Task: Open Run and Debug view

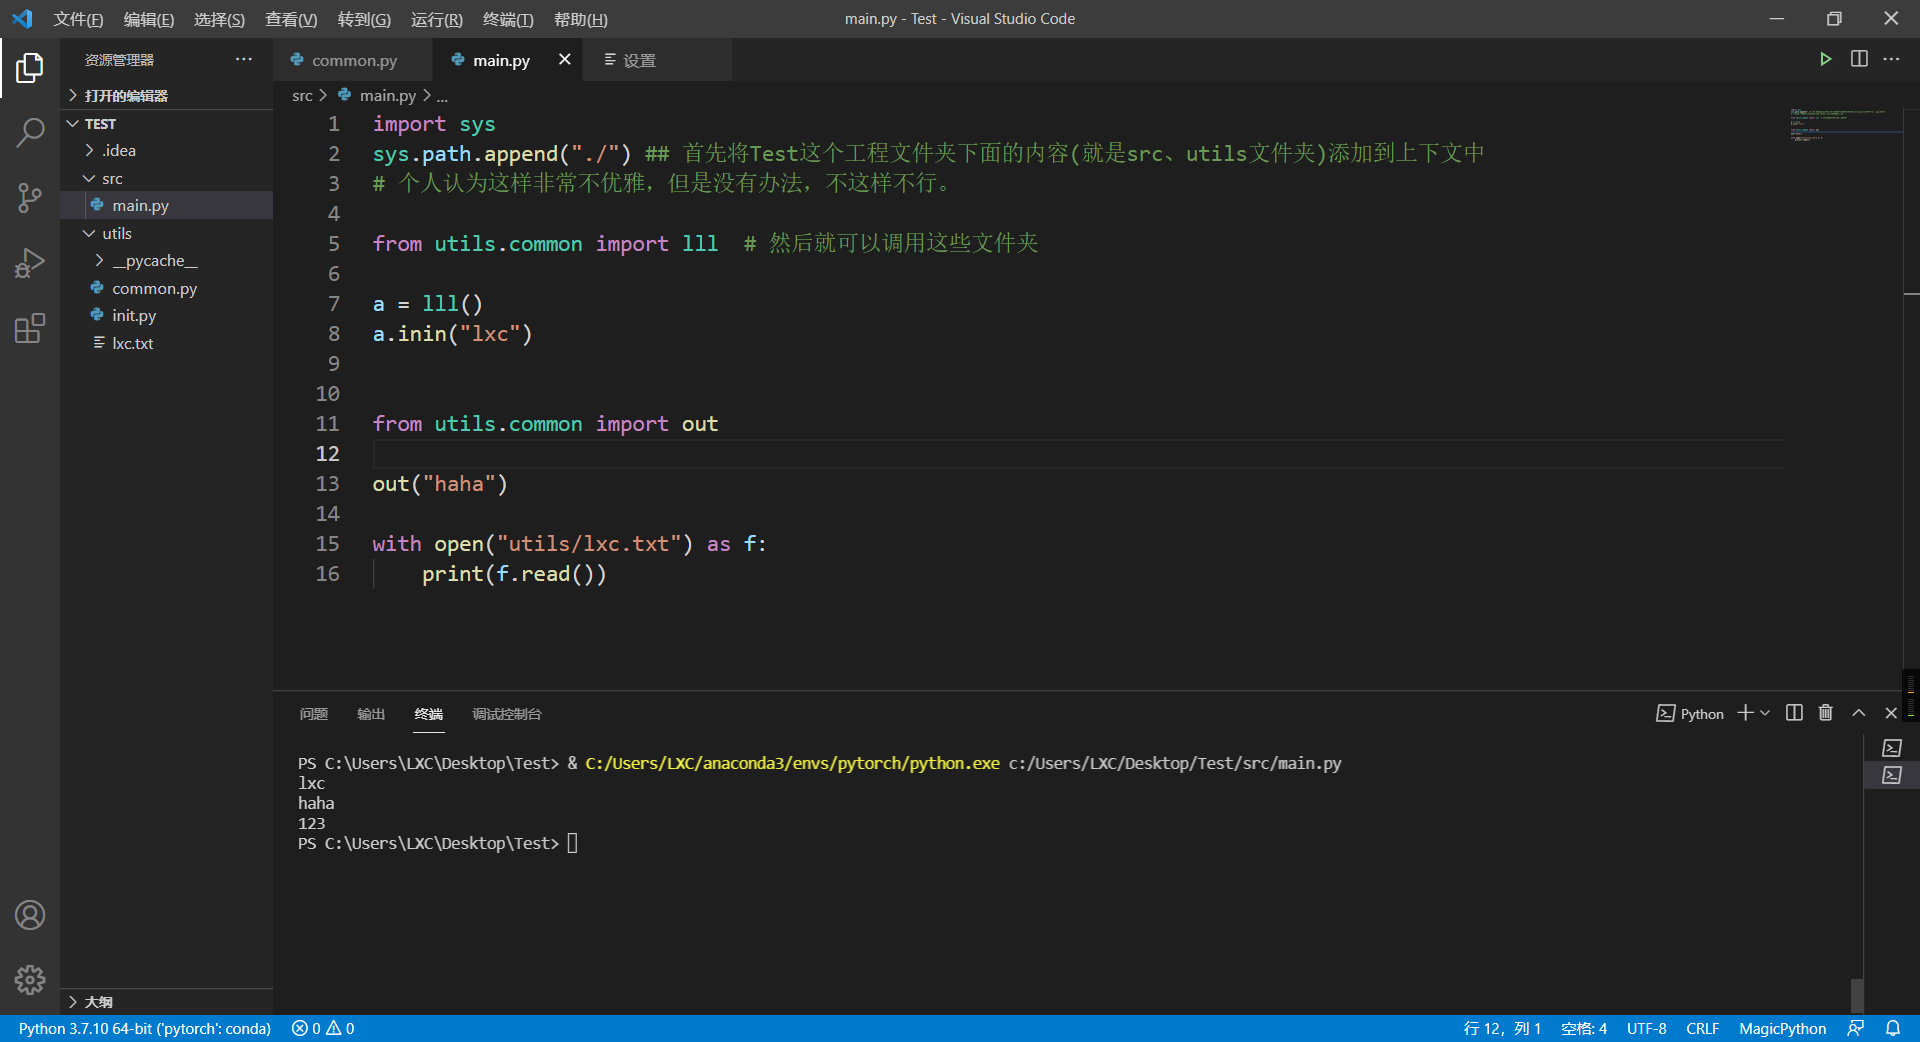Action: coord(30,263)
